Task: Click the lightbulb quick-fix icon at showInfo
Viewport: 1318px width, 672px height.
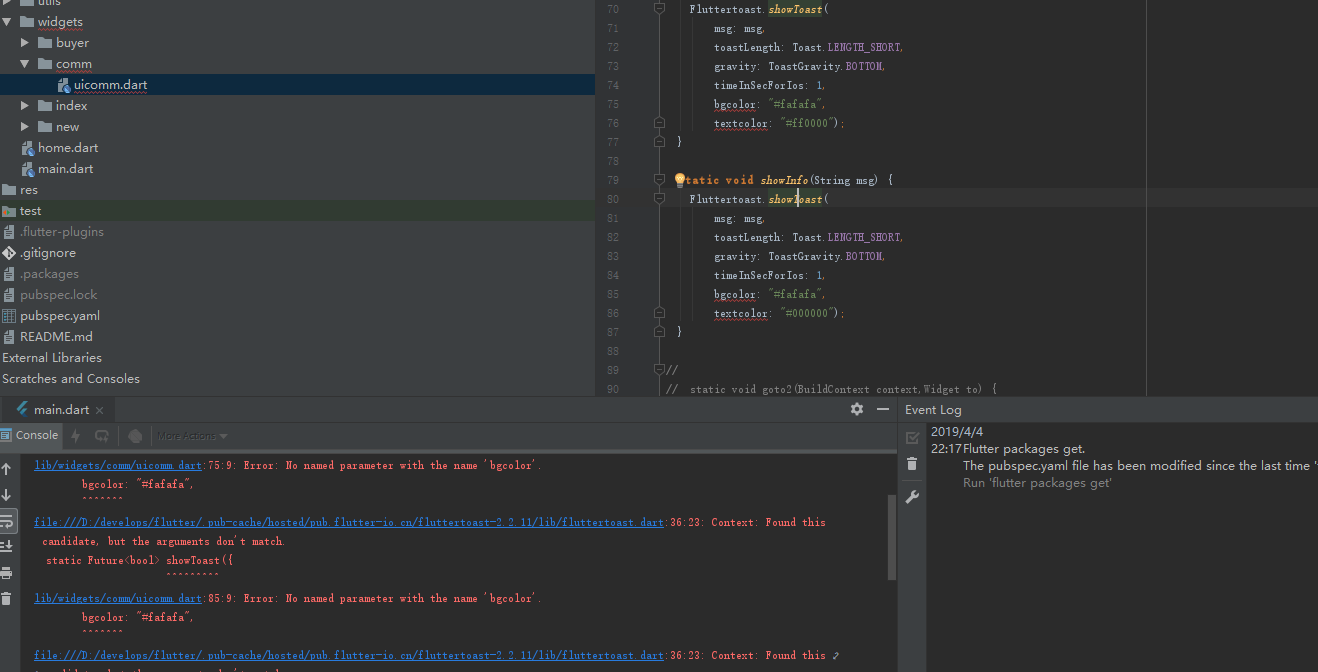Action: tap(680, 180)
